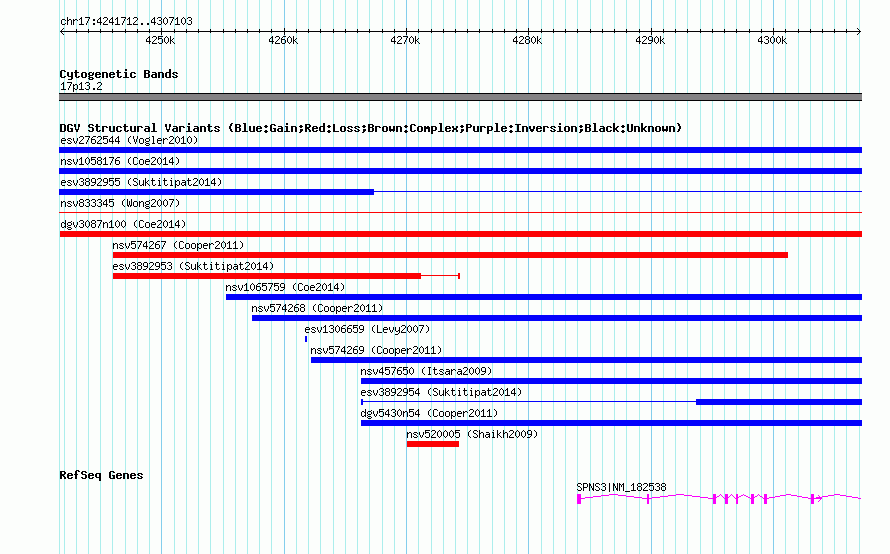Viewport: 890px width, 554px height.
Task: Click the red loss bar of nsv574267
Action: click(450, 255)
